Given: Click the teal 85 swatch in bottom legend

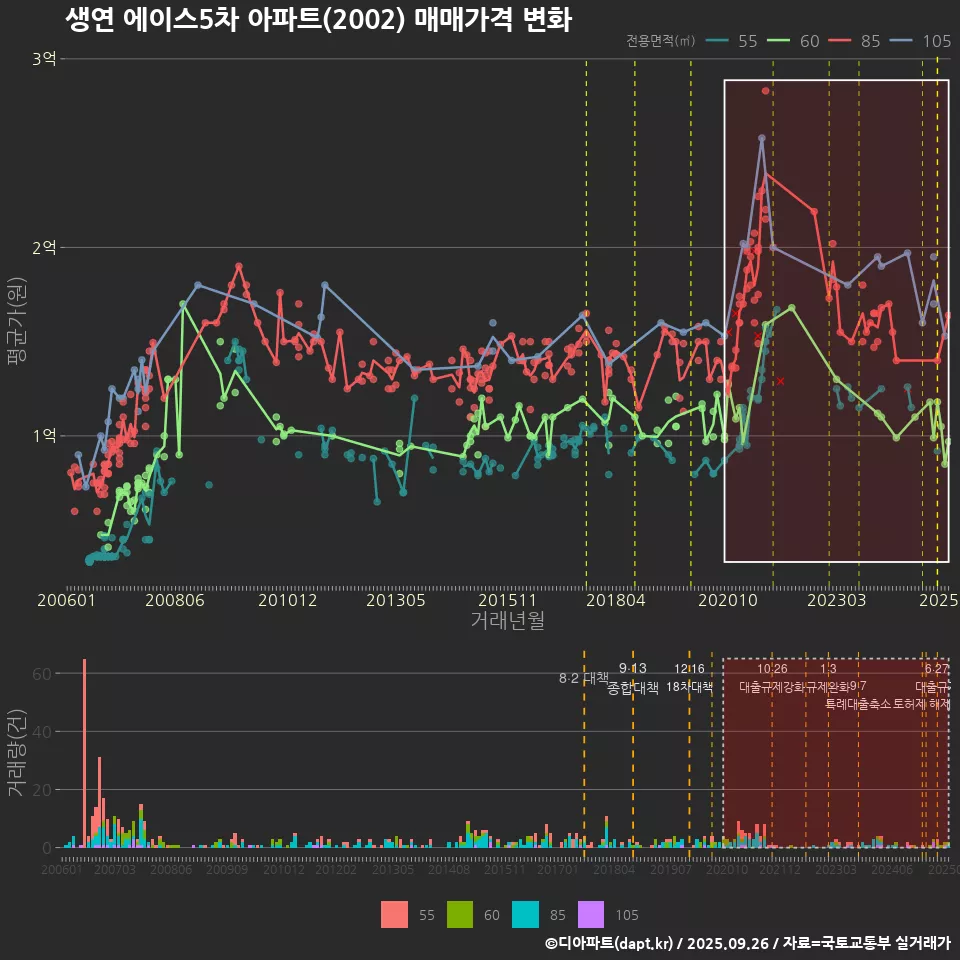Looking at the screenshot, I should 525,914.
